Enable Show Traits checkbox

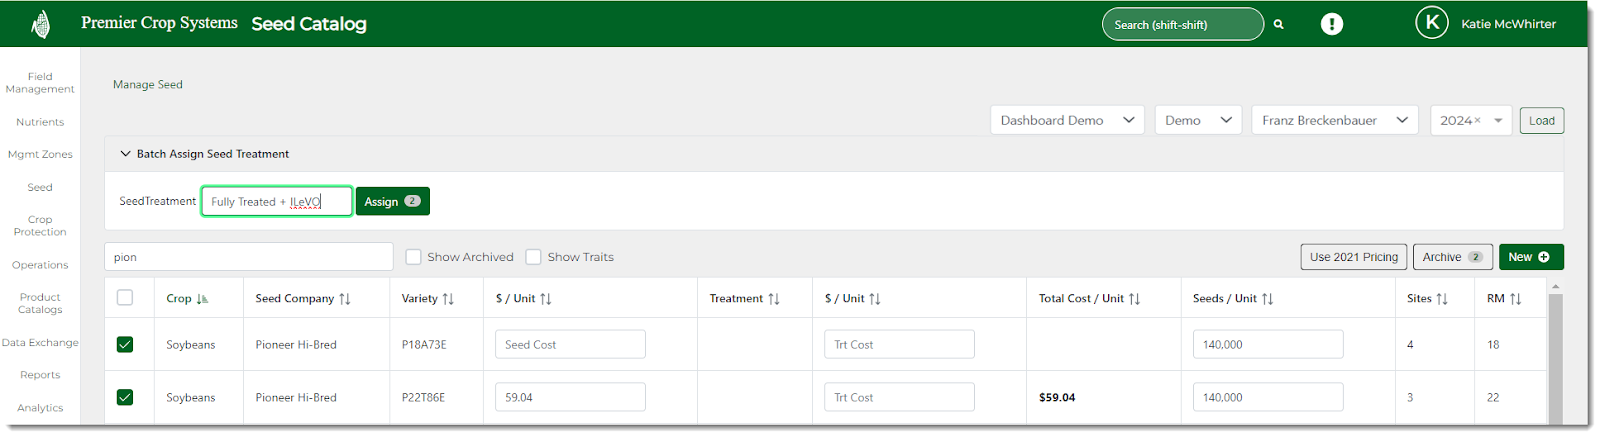pyautogui.click(x=533, y=257)
